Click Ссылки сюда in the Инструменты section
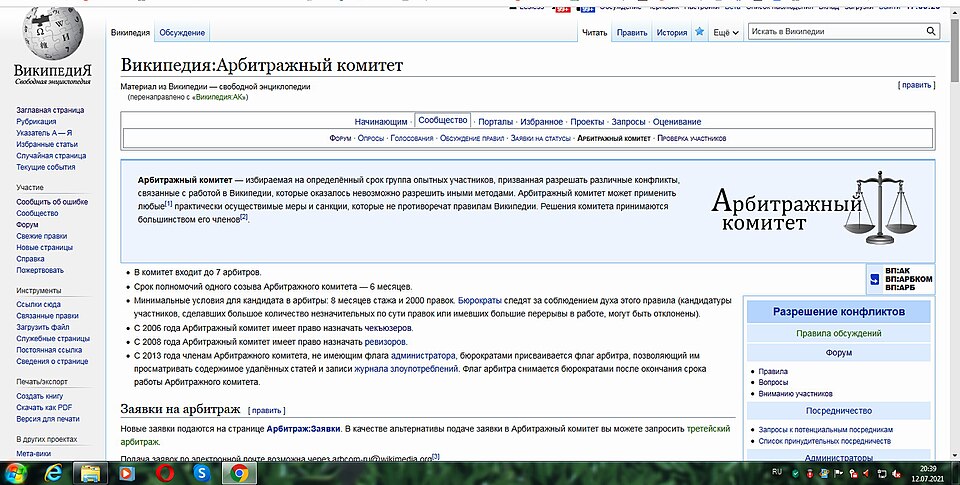 (x=39, y=304)
